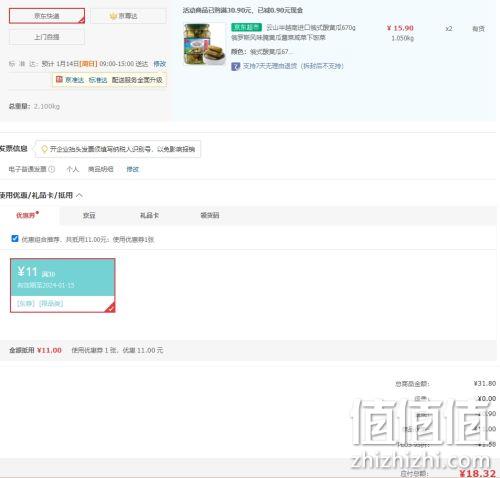Uncheck the 优惠组合推荐 checkbox
500x478 pixels.
pos(15,239)
